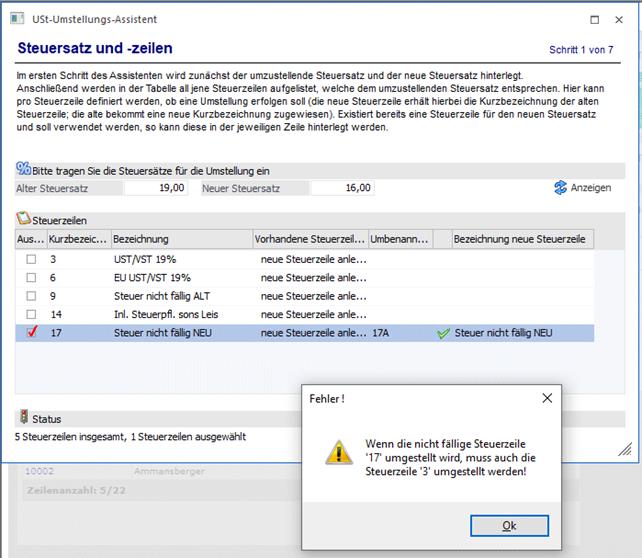This screenshot has width=642, height=558.
Task: Open Vorhandene Steuerzeile cell for row 17
Action: [x=312, y=334]
